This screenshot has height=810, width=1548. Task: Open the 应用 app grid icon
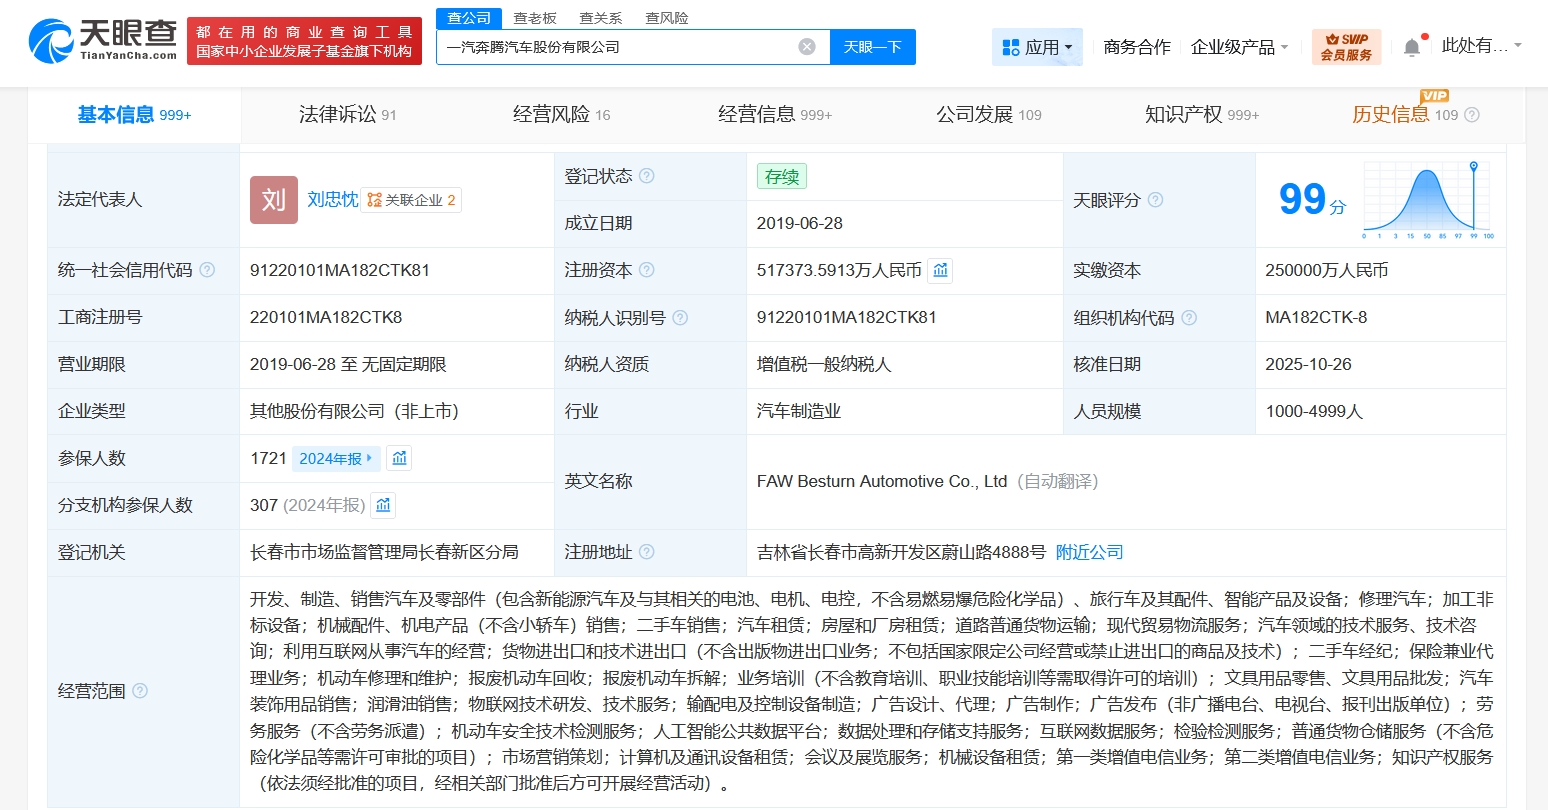coord(1011,46)
